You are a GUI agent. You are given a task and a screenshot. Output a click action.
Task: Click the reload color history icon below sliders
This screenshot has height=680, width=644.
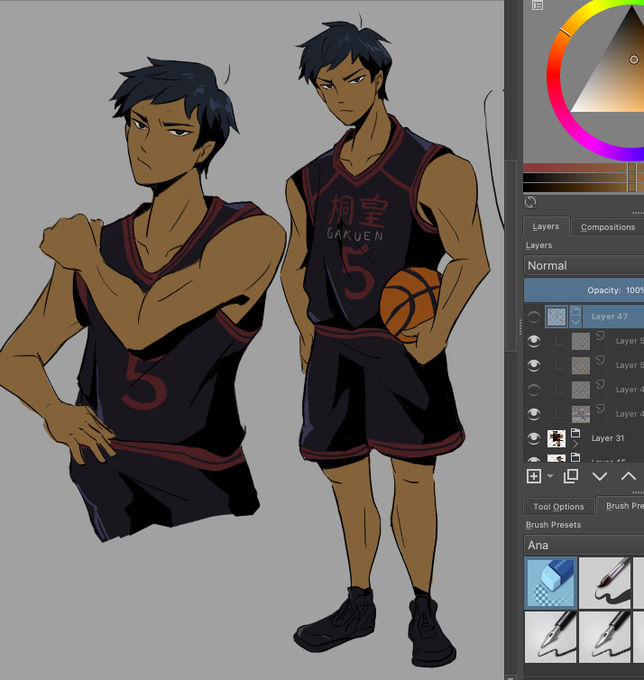tap(530, 202)
